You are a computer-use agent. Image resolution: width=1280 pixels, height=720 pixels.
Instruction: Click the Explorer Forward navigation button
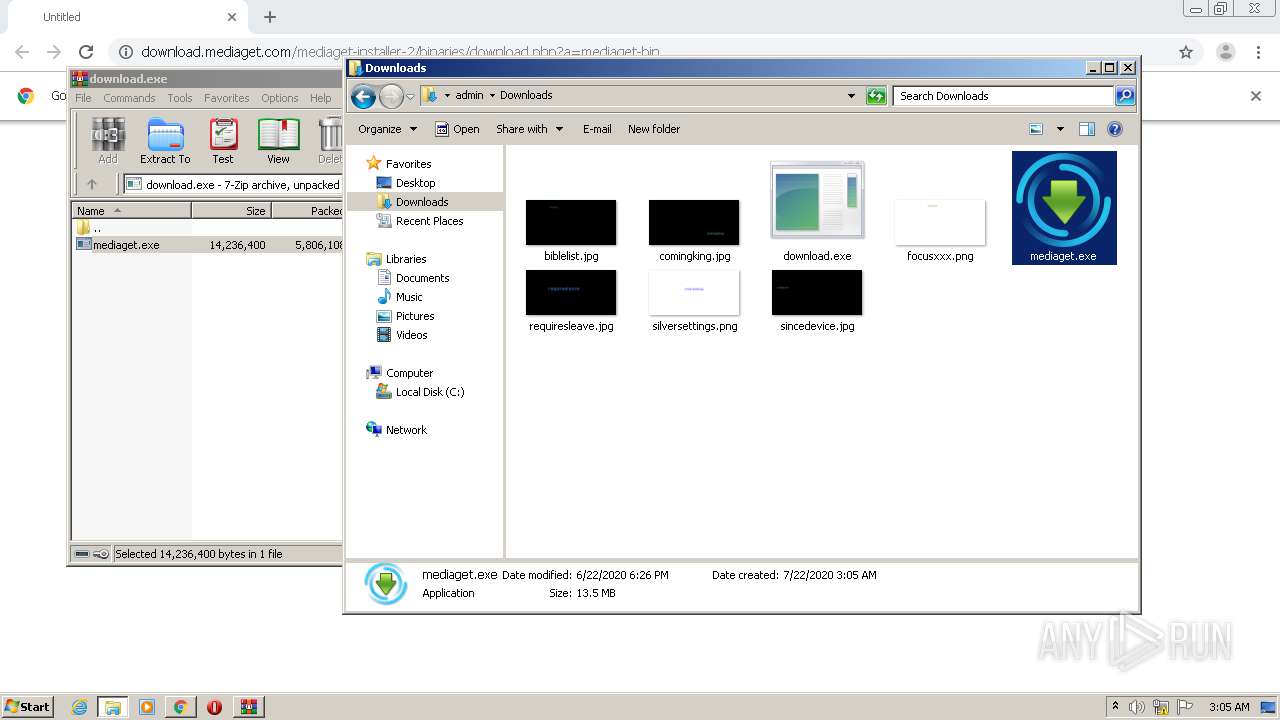391,96
